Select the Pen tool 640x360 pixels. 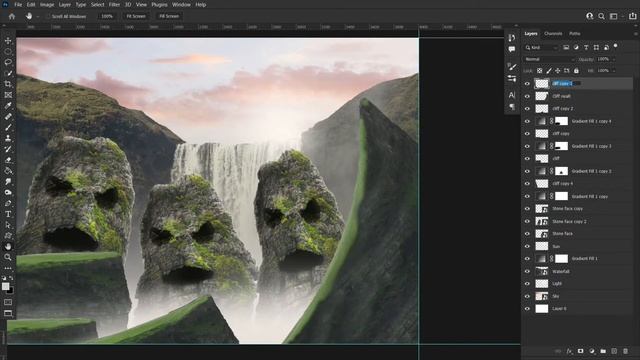8,203
